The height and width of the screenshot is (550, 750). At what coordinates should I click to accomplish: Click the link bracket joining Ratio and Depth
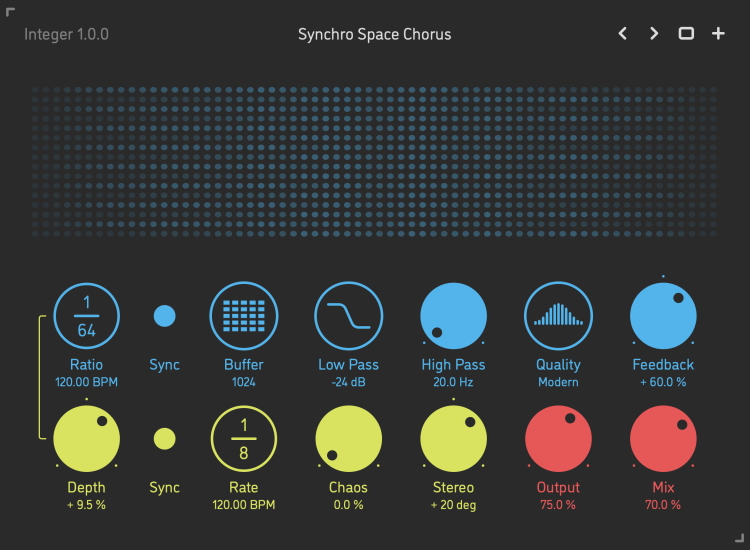(41, 377)
